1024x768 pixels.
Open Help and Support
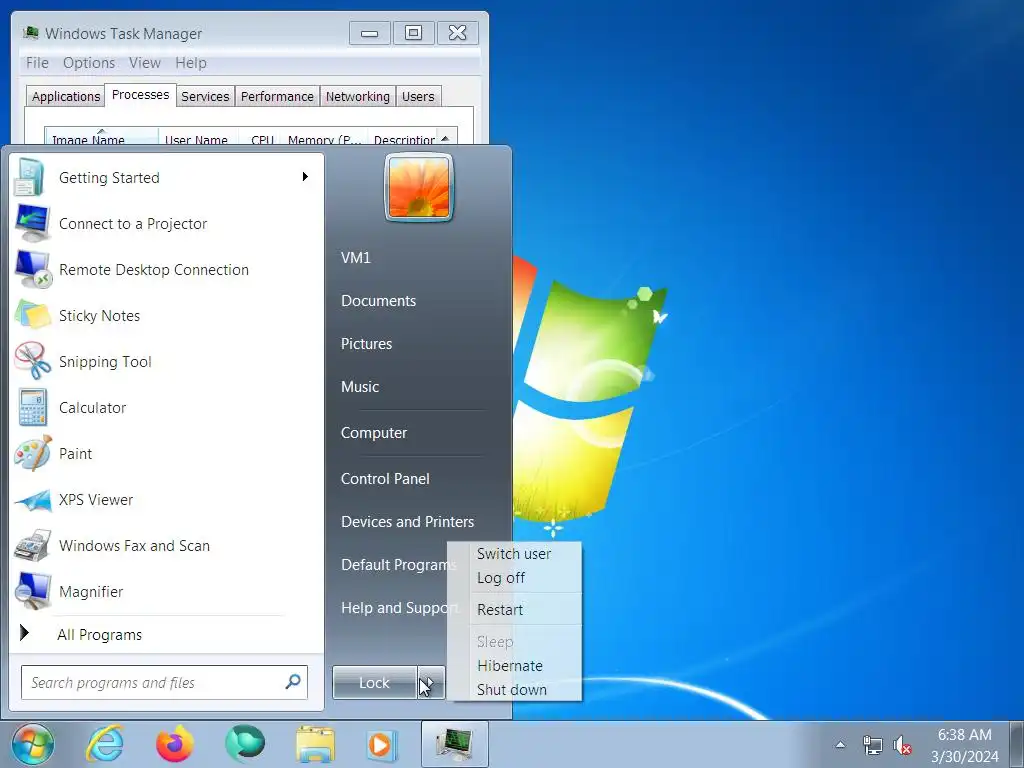pyautogui.click(x=398, y=608)
